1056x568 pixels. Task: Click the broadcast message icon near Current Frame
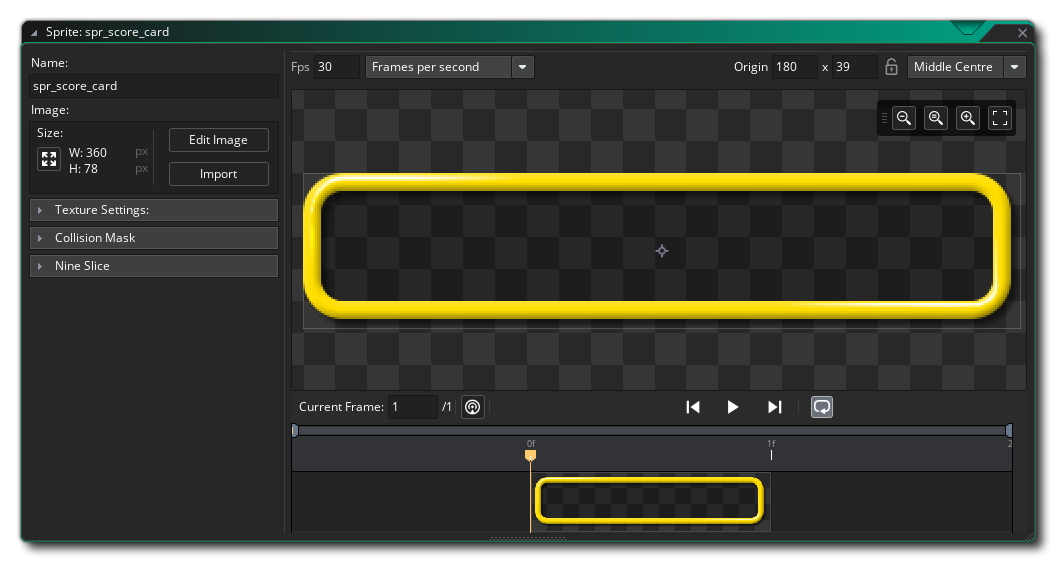[x=473, y=407]
